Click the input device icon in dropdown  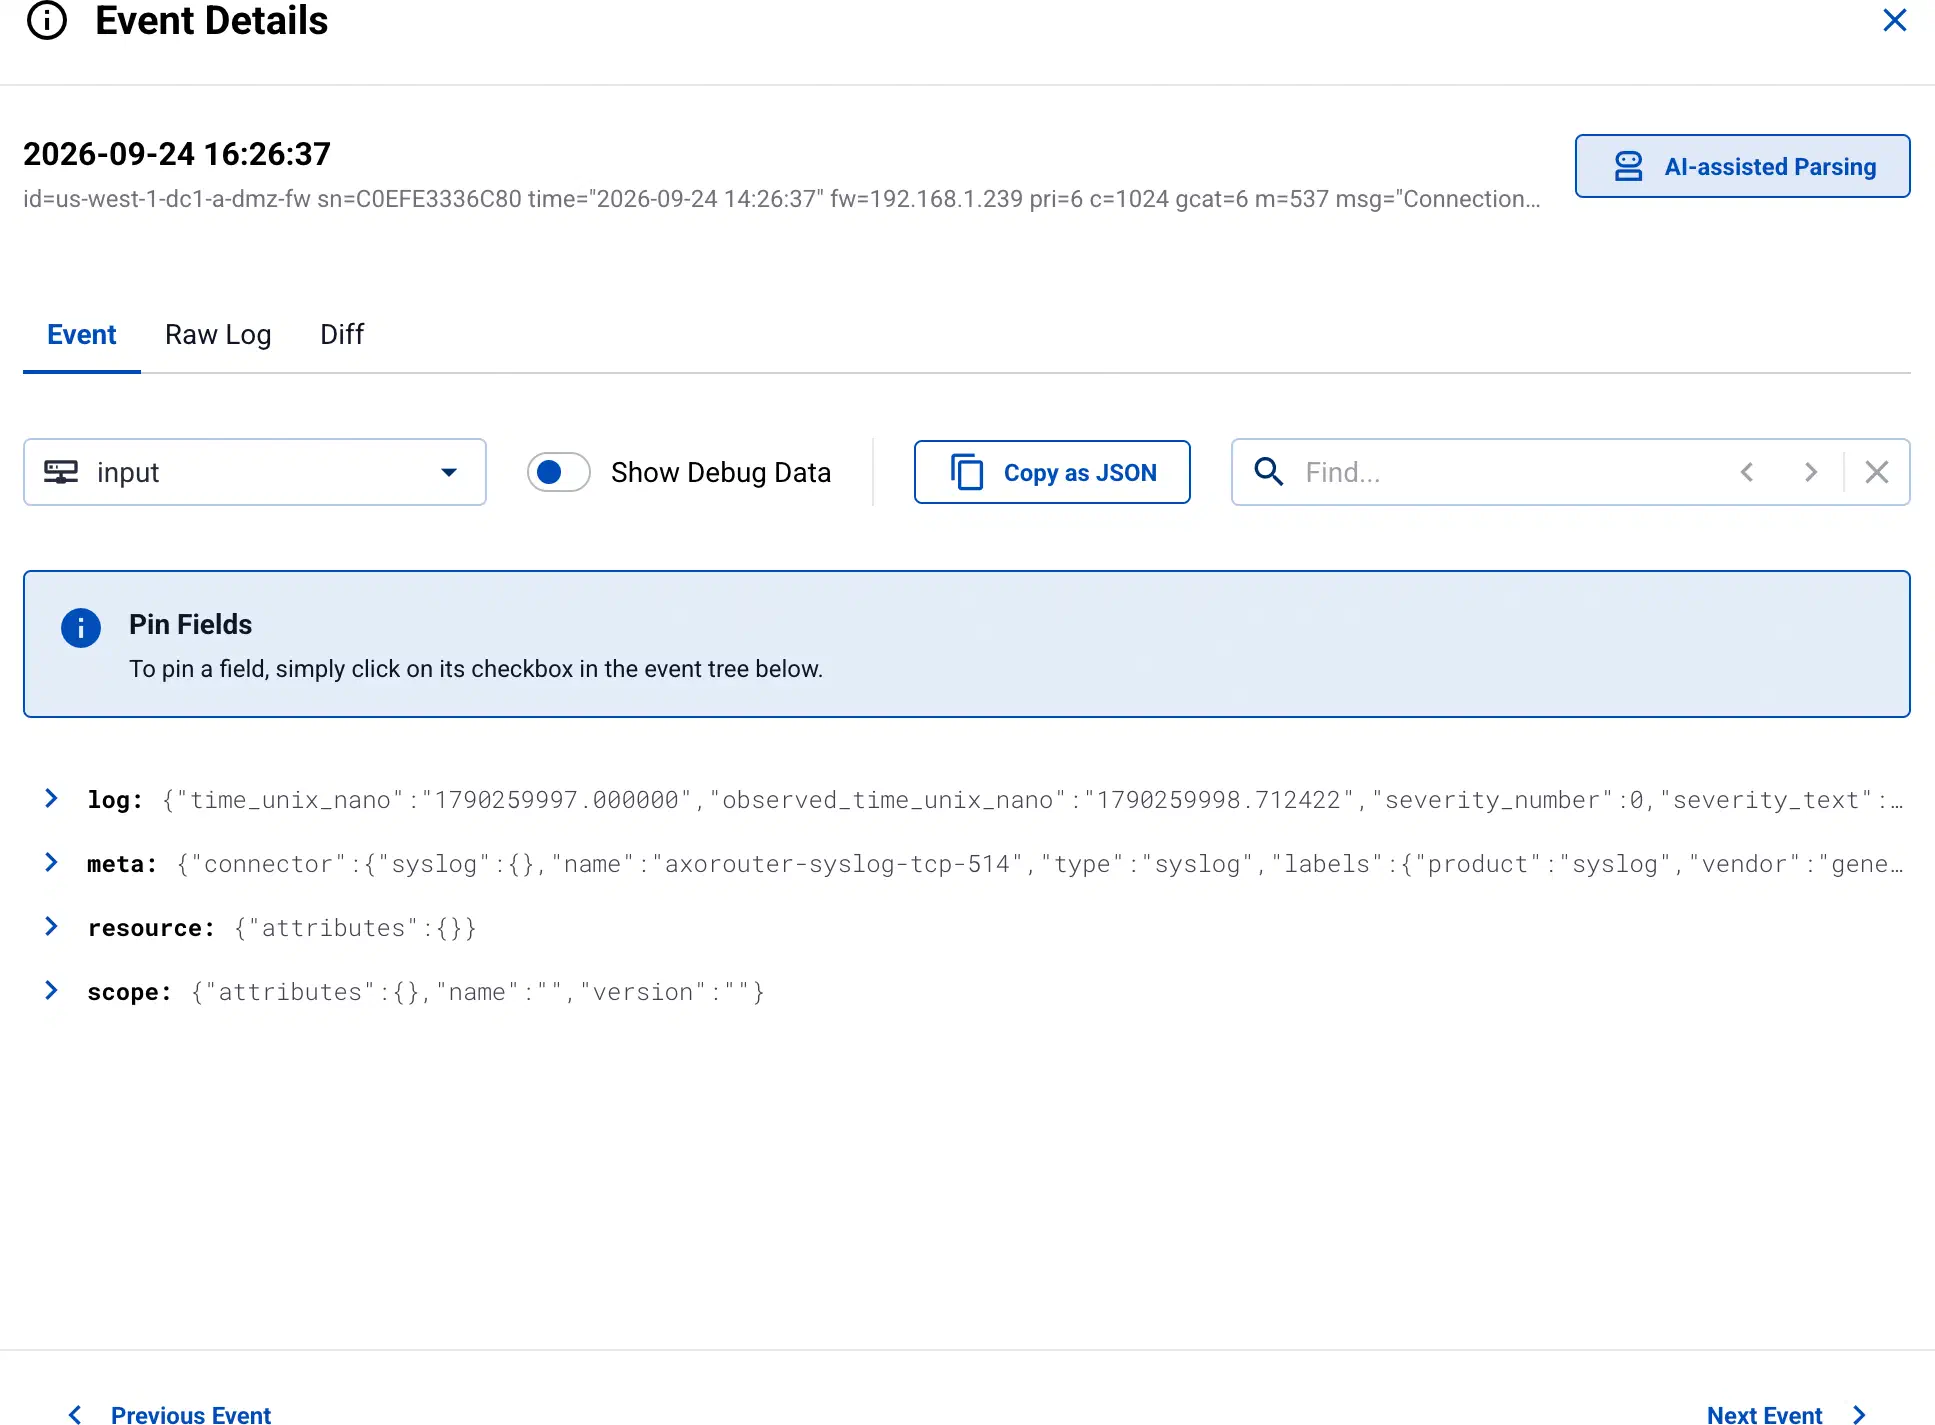pyautogui.click(x=61, y=472)
